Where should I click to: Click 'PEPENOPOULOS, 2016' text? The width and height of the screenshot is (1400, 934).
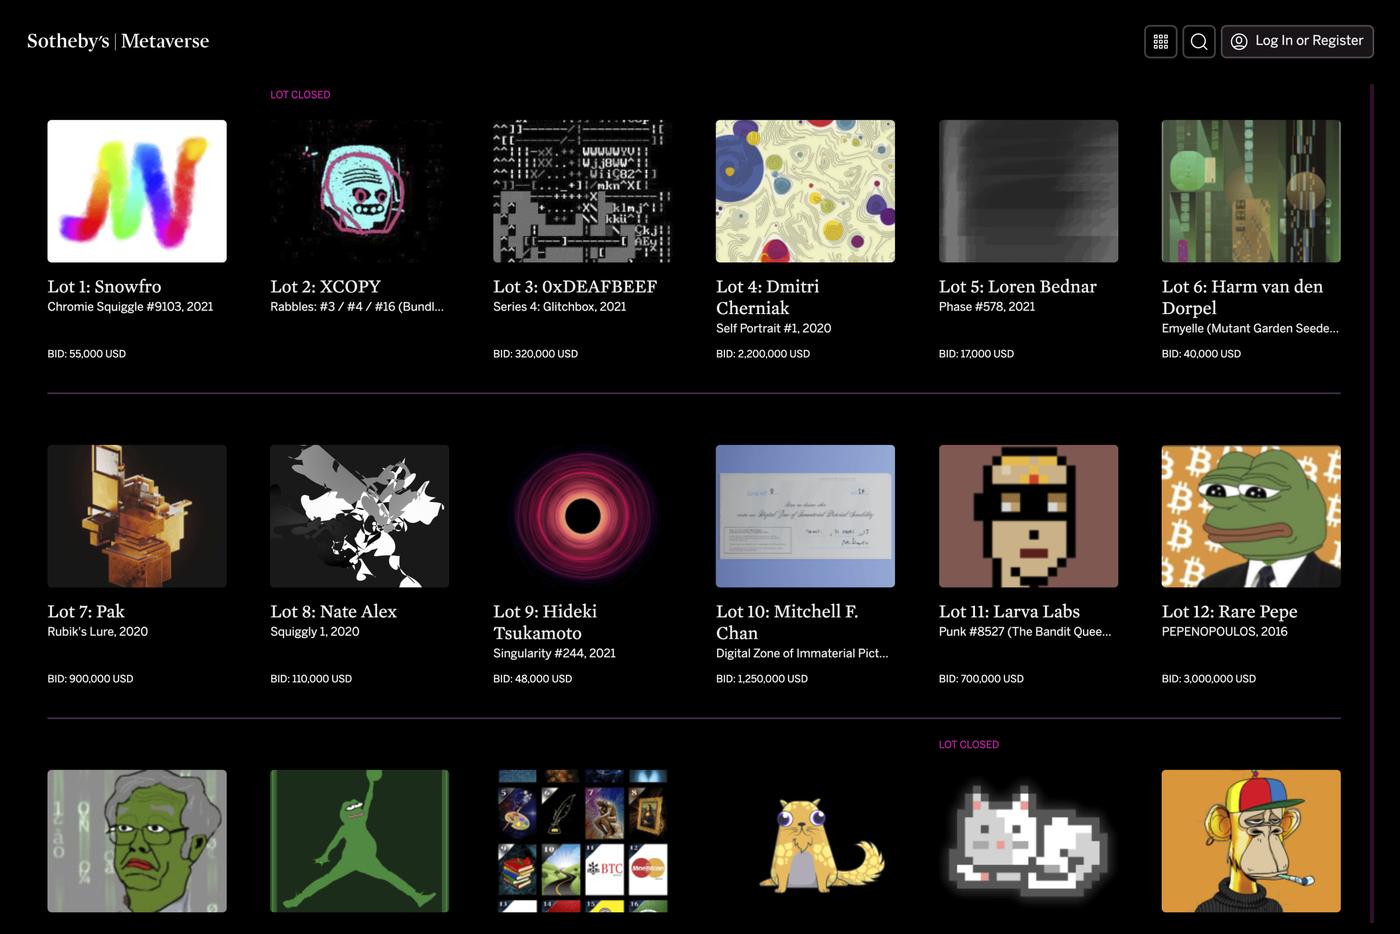1225,632
